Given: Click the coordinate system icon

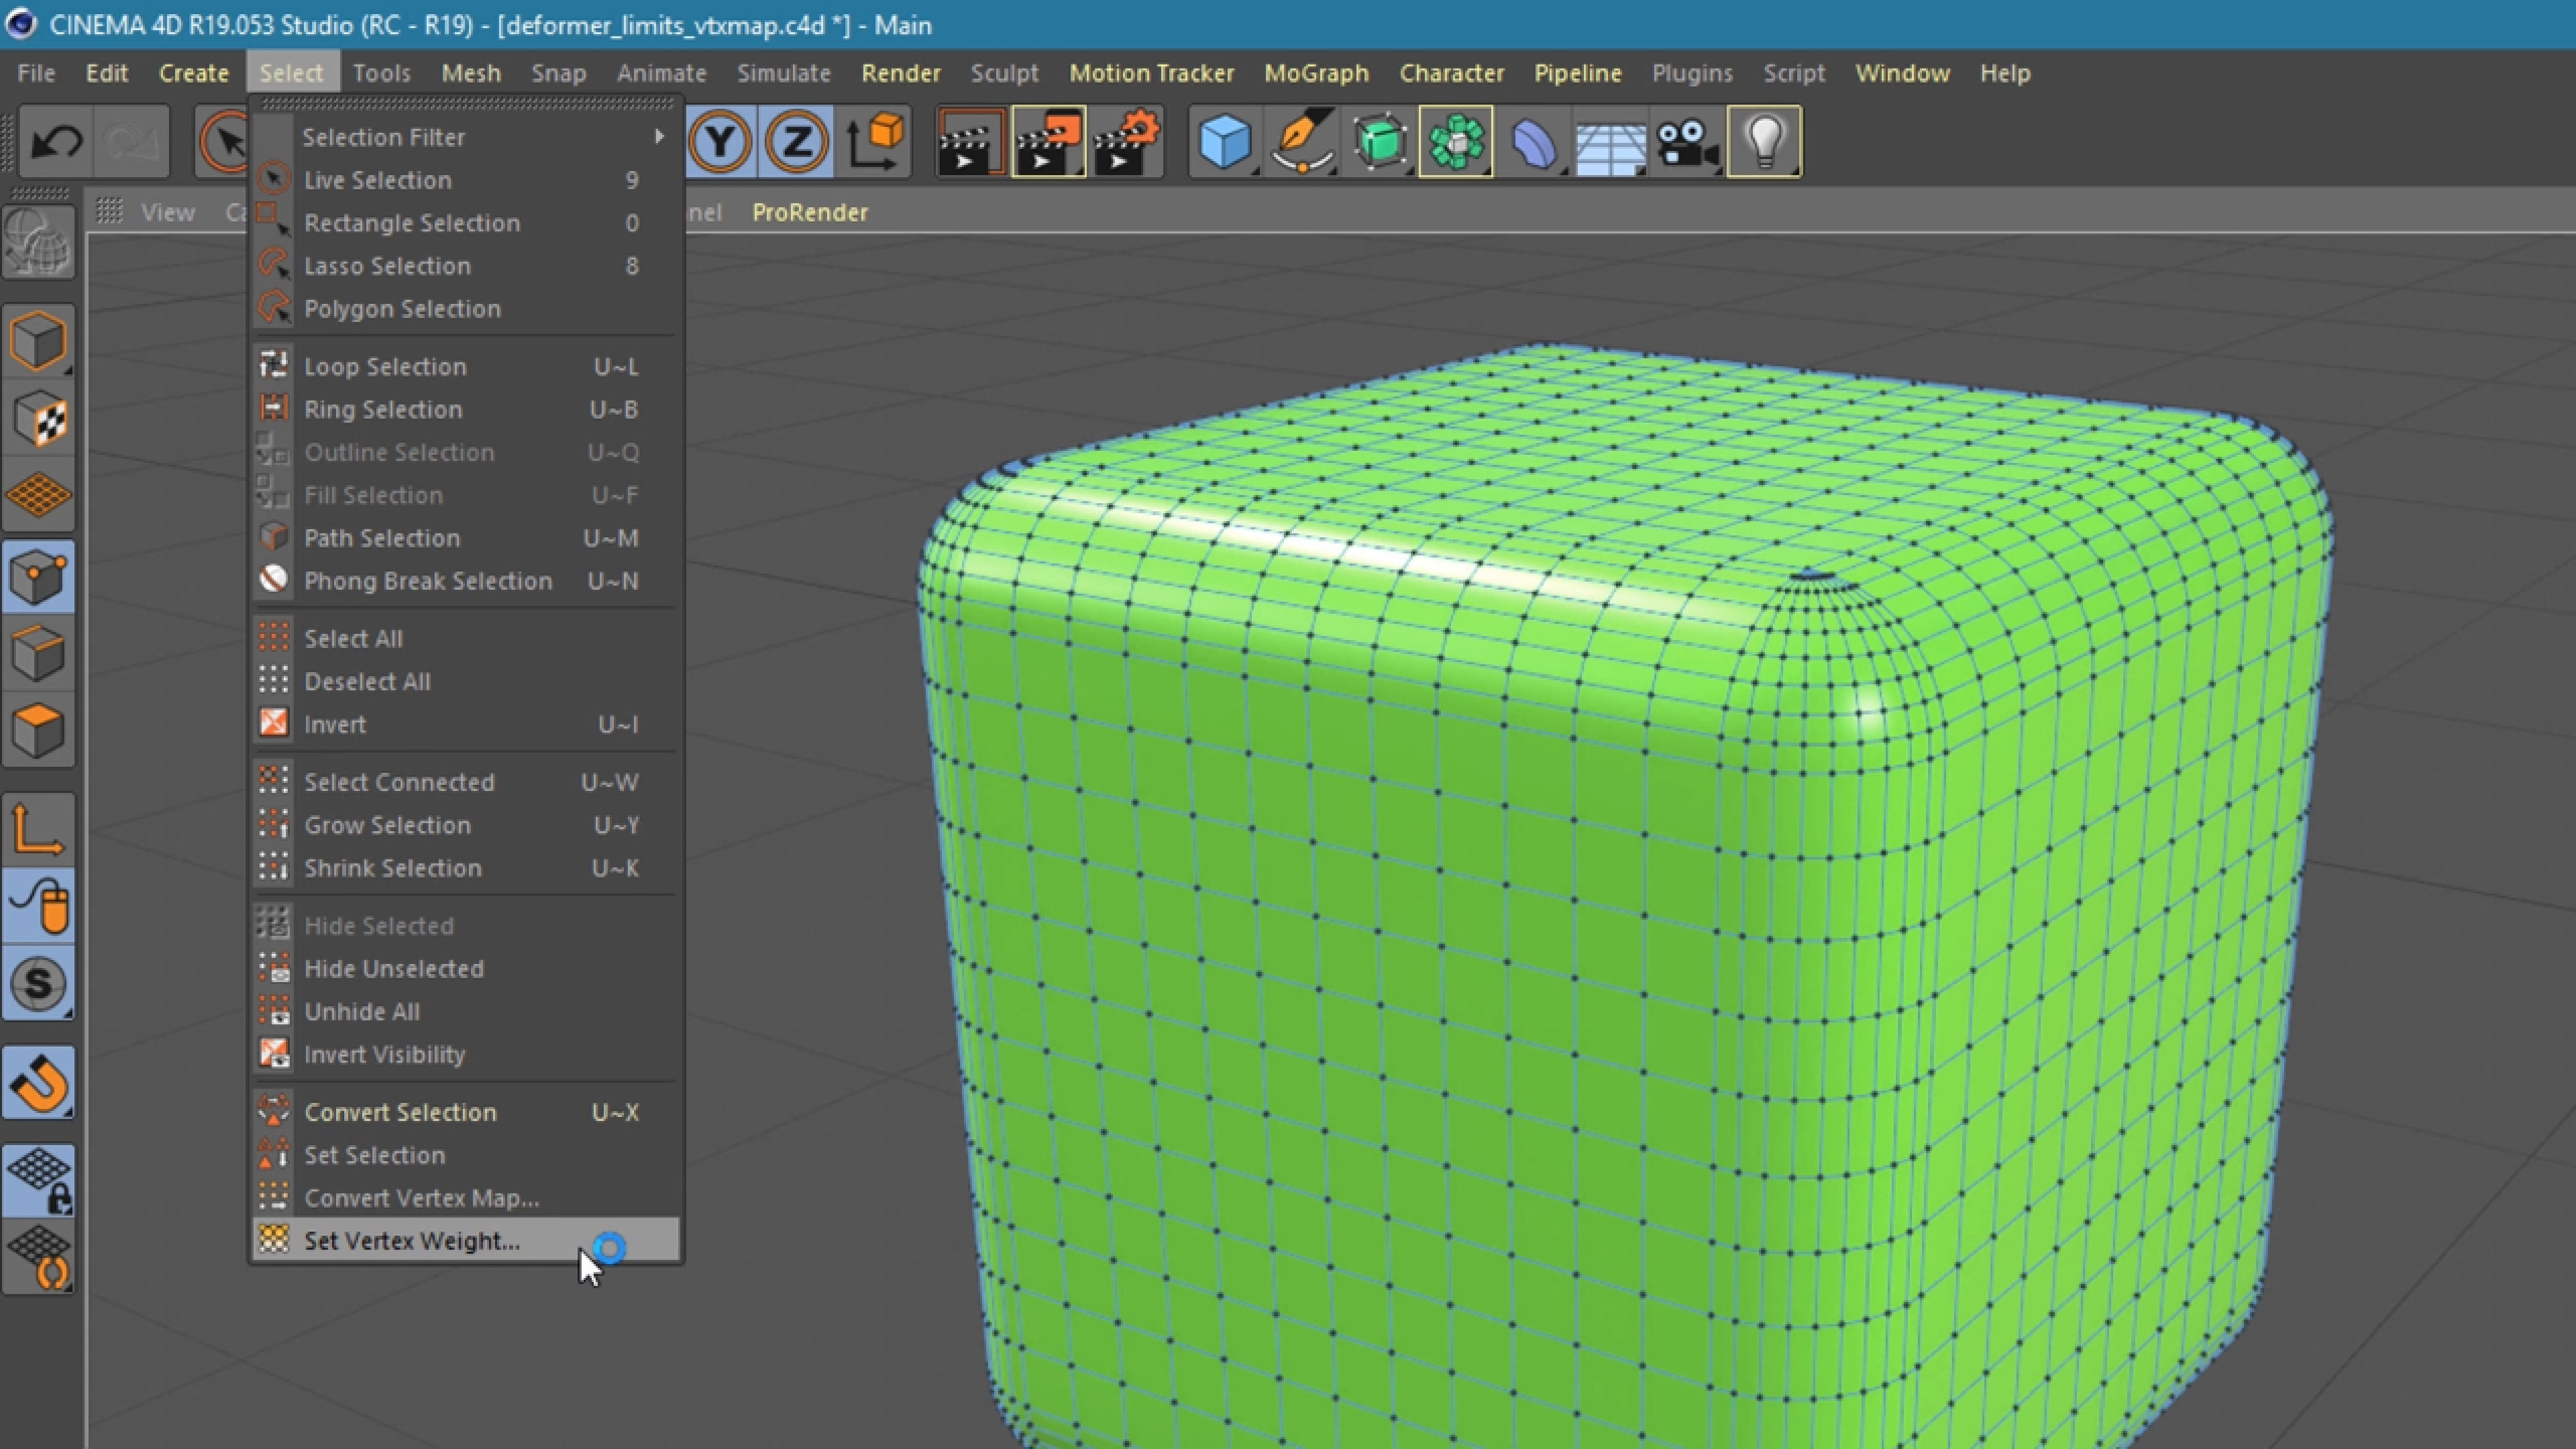Looking at the screenshot, I should click(874, 141).
